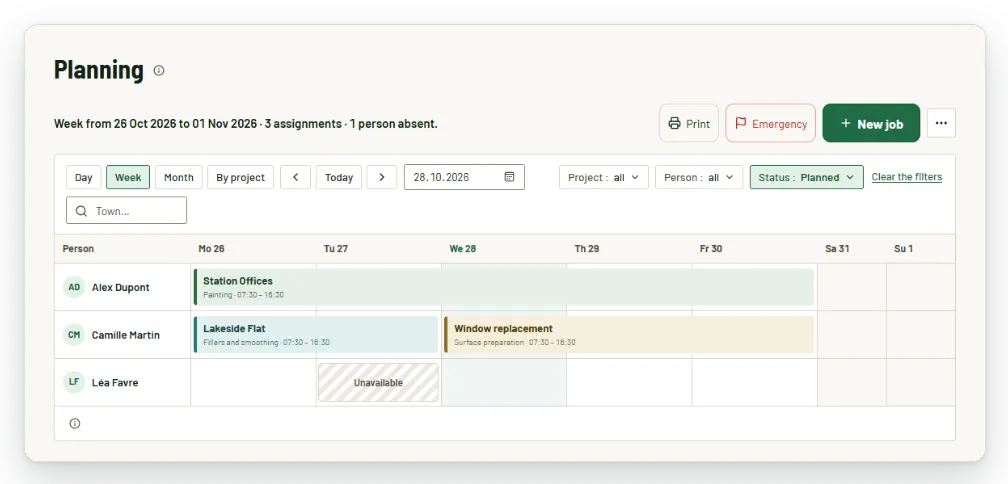The height and width of the screenshot is (484, 1008).
Task: Open the Window replacement assignment
Action: coord(629,335)
